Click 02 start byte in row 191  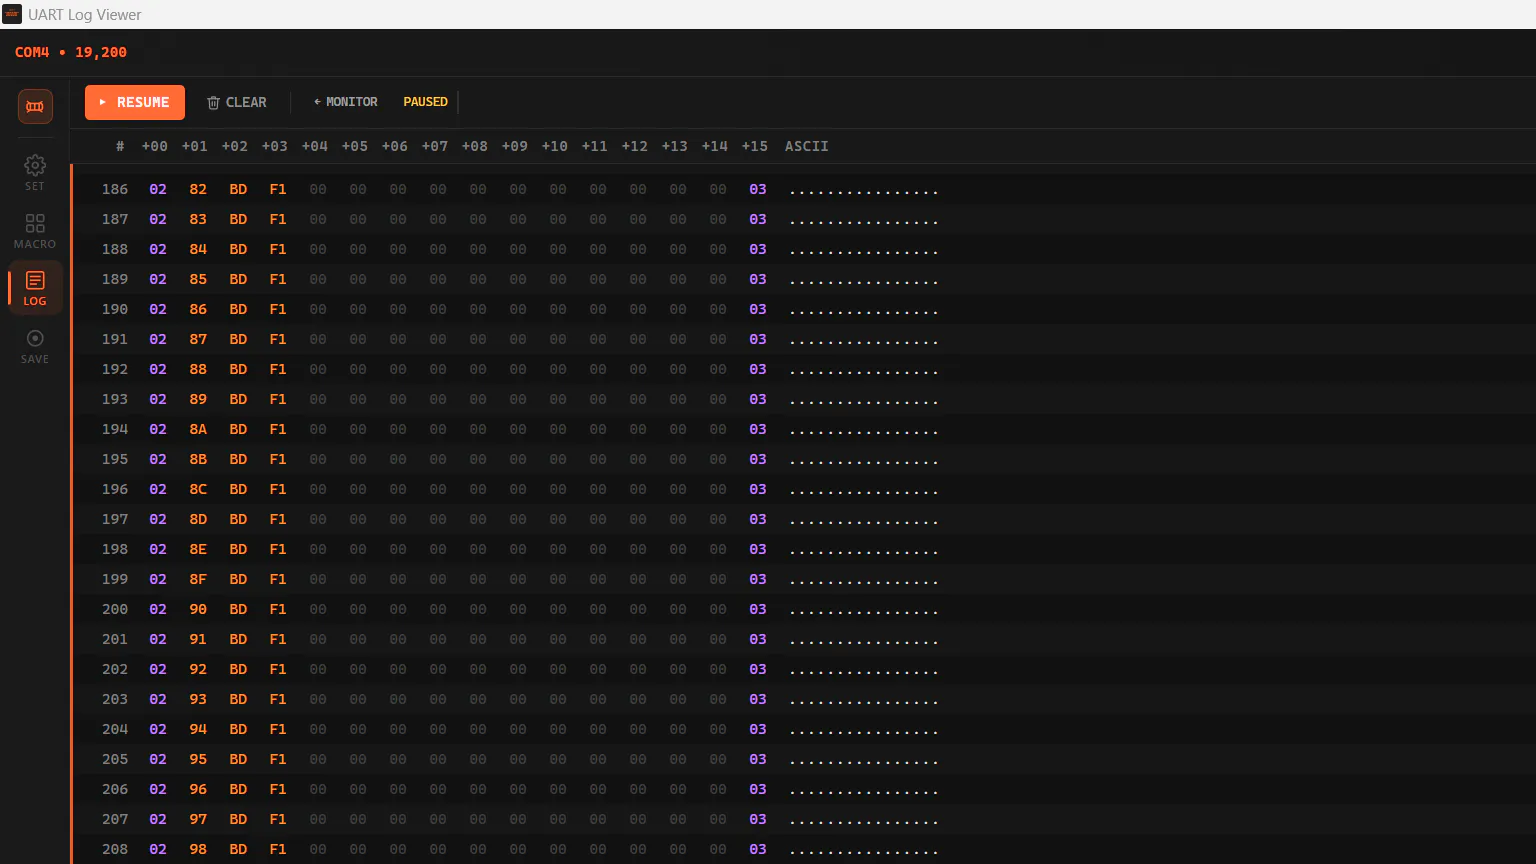158,339
